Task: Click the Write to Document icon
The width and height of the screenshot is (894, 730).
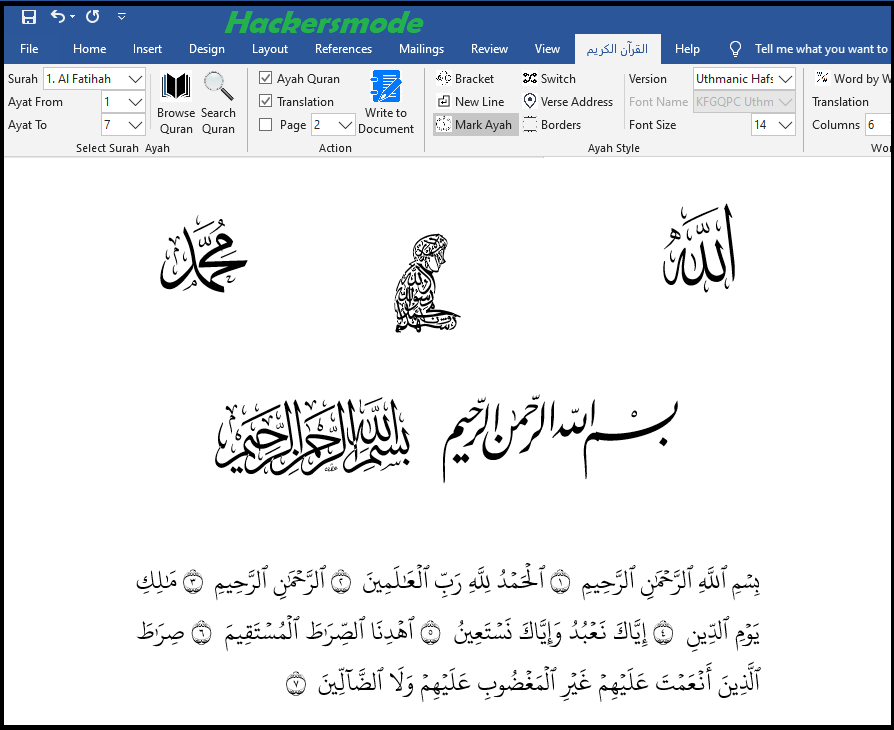Action: pos(386,86)
